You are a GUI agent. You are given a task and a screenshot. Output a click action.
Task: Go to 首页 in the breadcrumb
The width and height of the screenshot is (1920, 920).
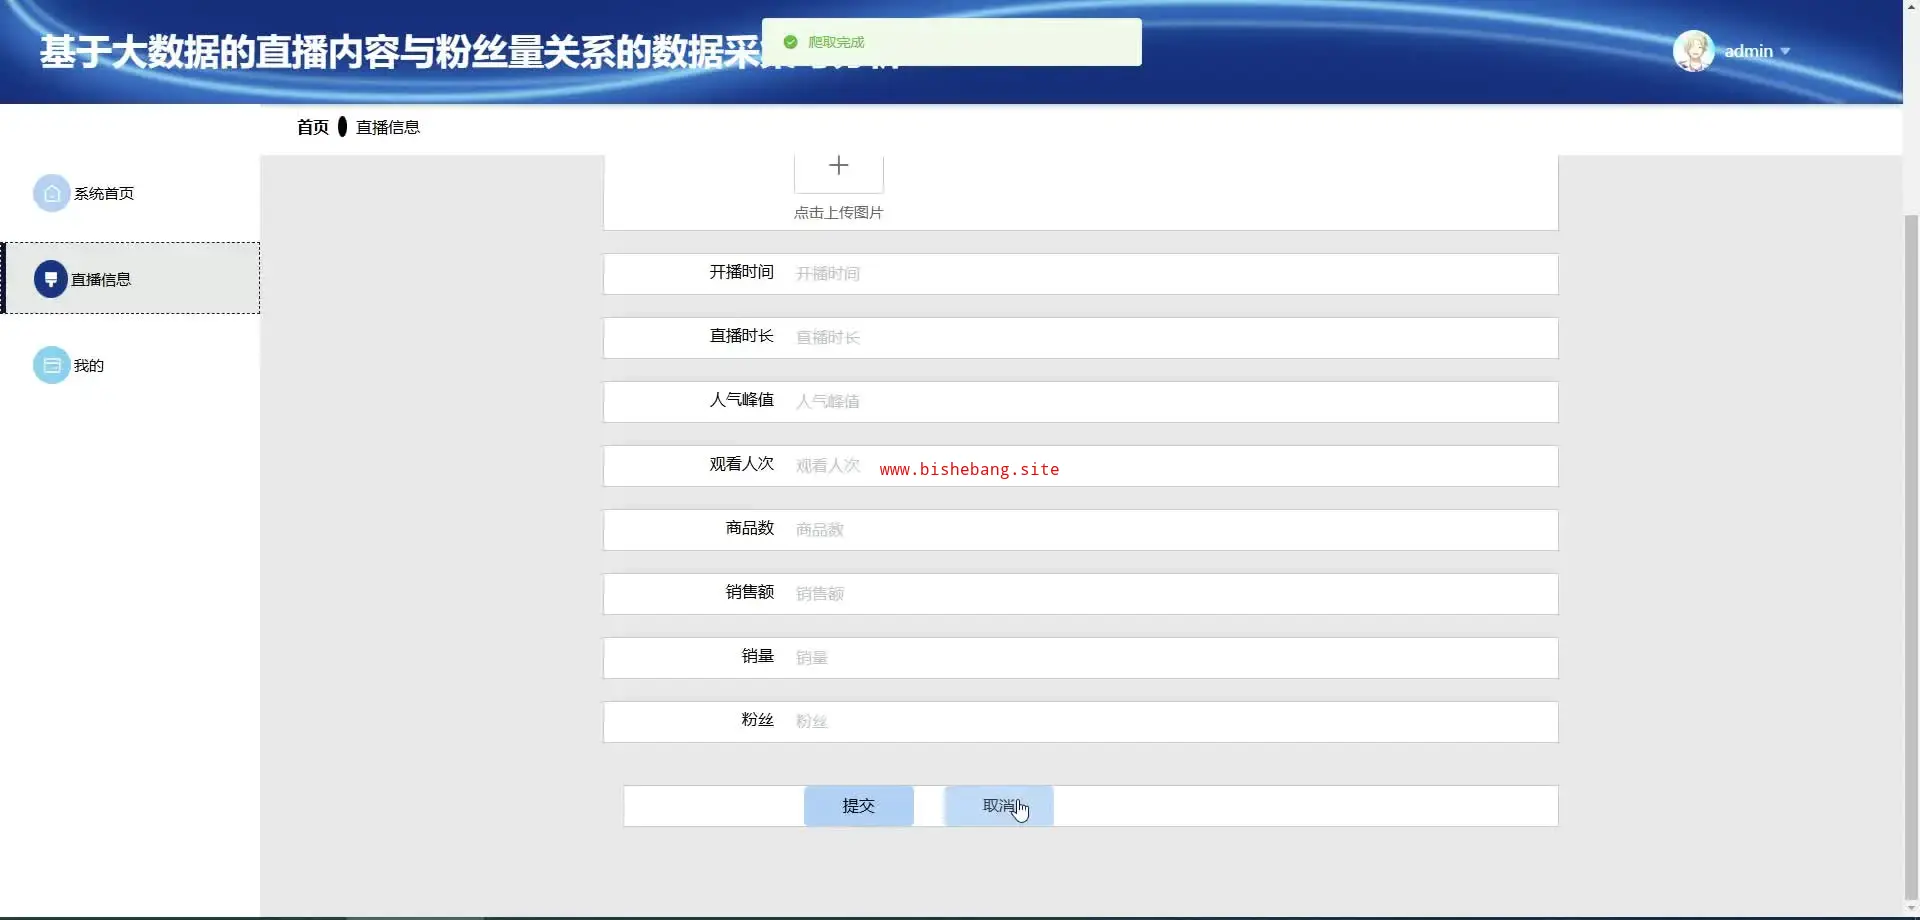tap(313, 127)
